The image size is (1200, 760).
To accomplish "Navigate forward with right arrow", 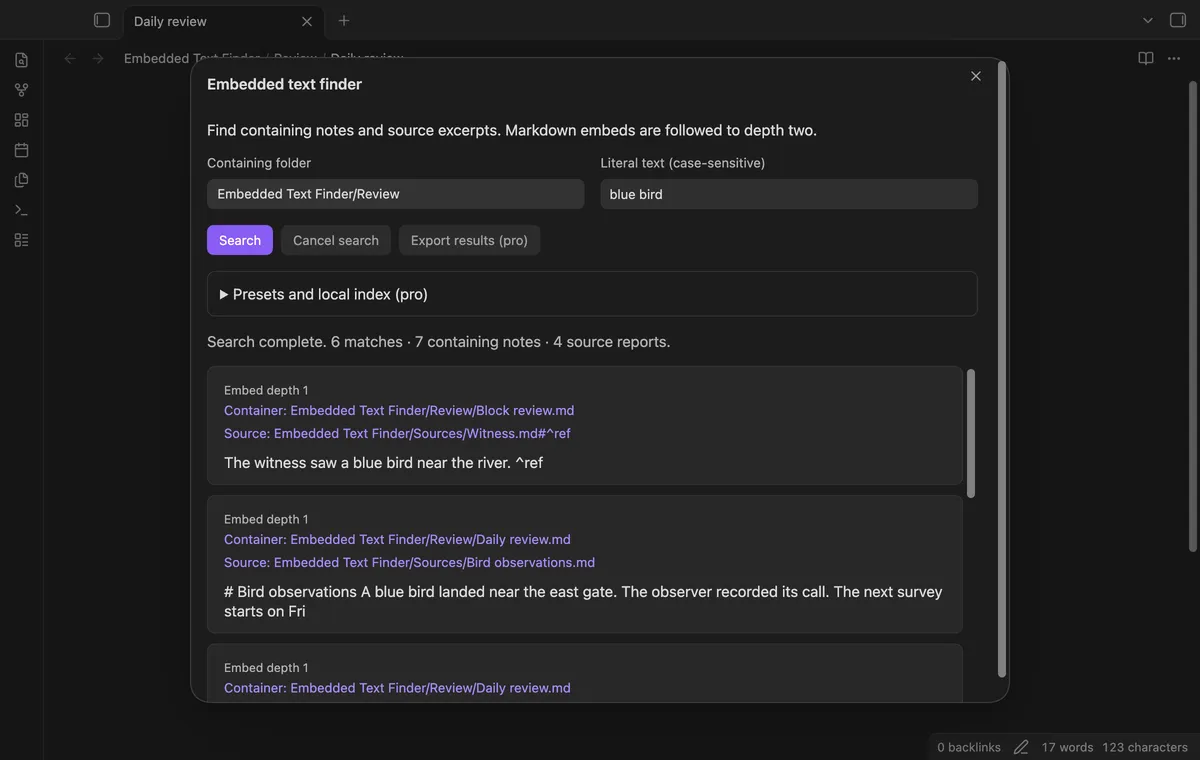I will pyautogui.click(x=98, y=58).
